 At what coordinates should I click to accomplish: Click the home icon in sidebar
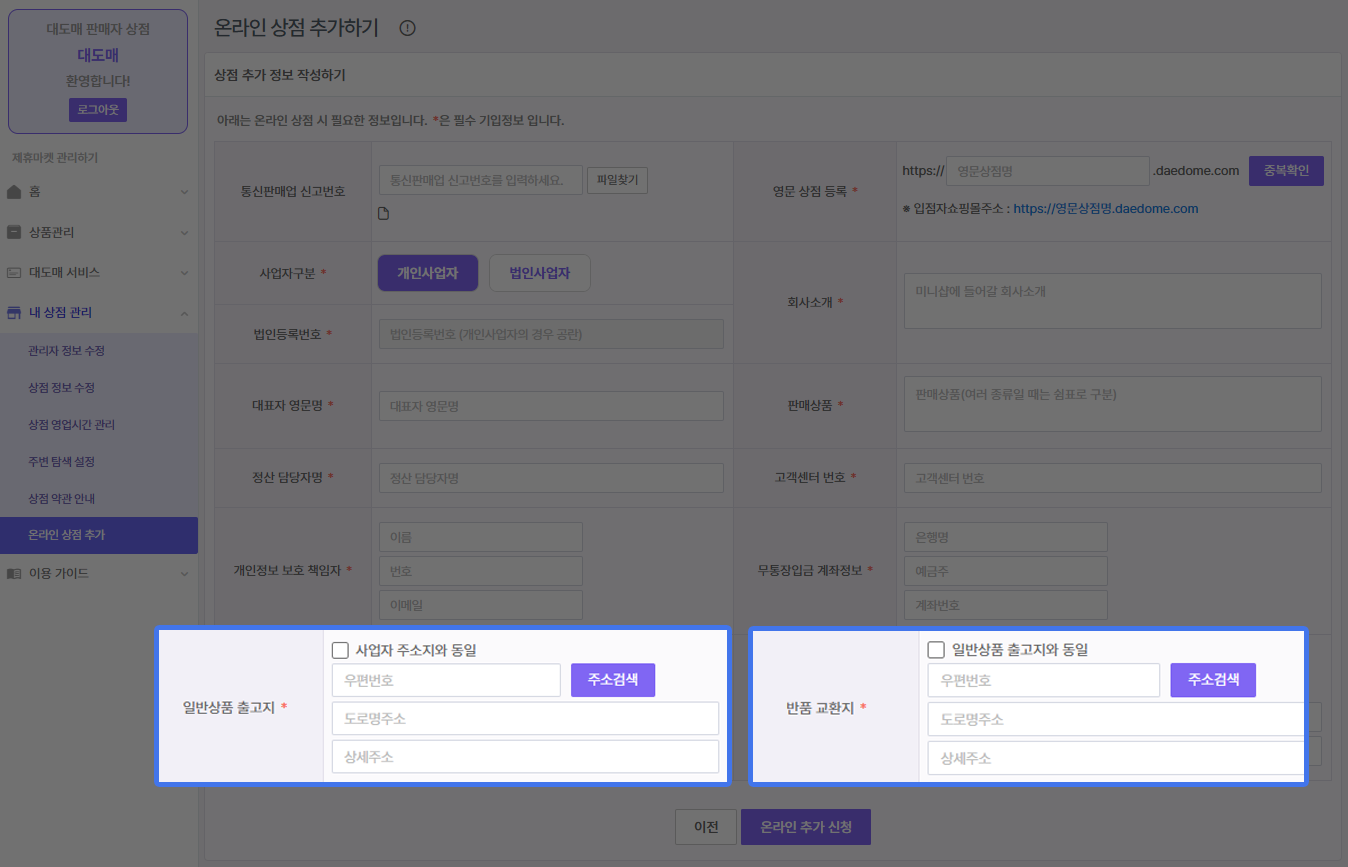(14, 191)
